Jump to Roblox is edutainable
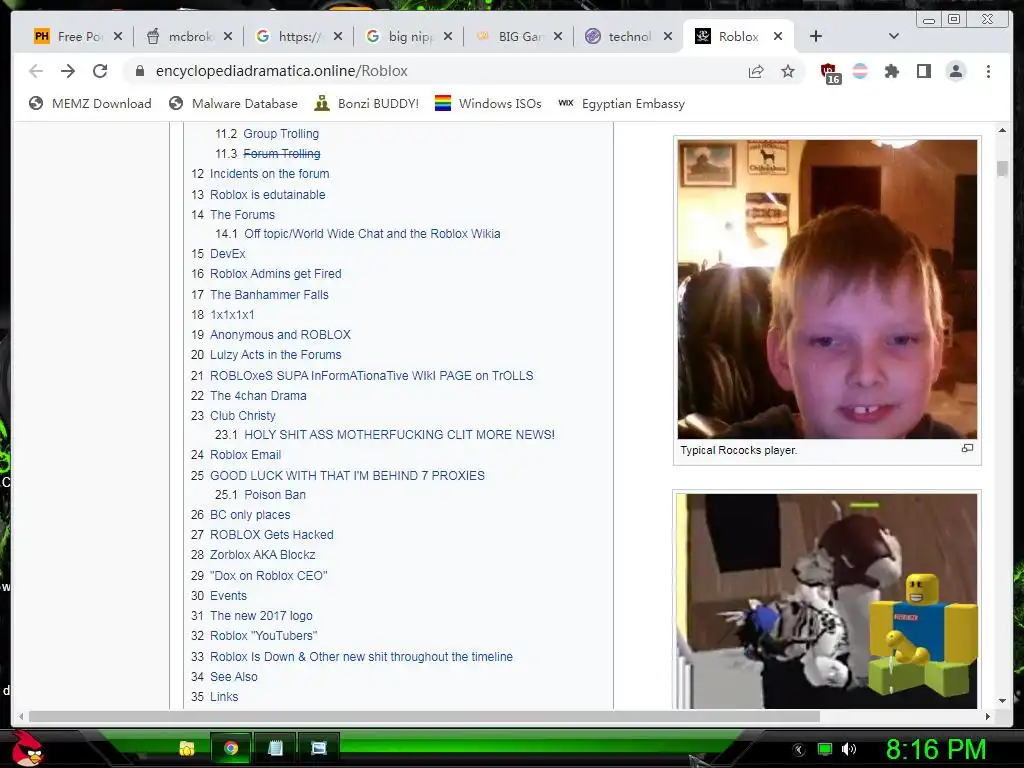Viewport: 1024px width, 768px height. coord(267,195)
